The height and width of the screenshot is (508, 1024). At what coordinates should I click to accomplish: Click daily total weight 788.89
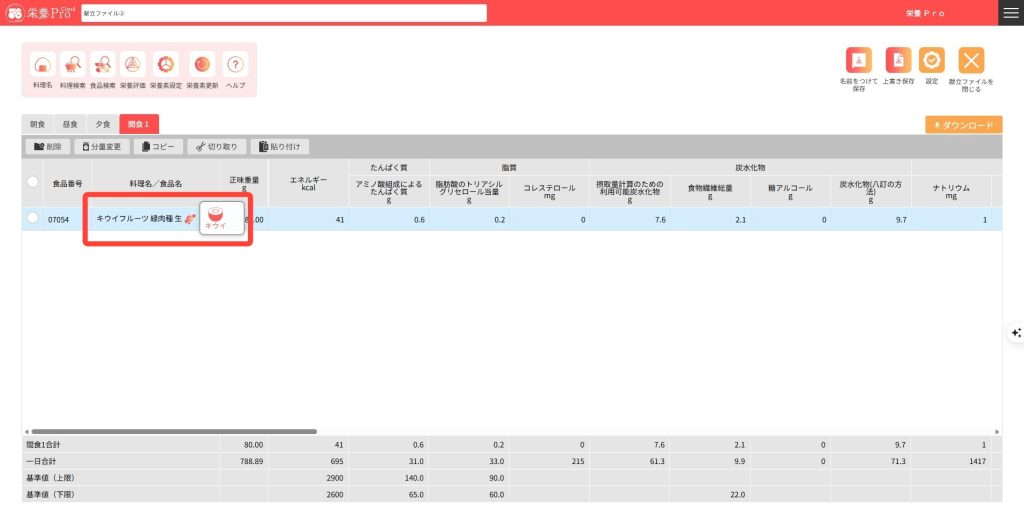[x=252, y=462]
